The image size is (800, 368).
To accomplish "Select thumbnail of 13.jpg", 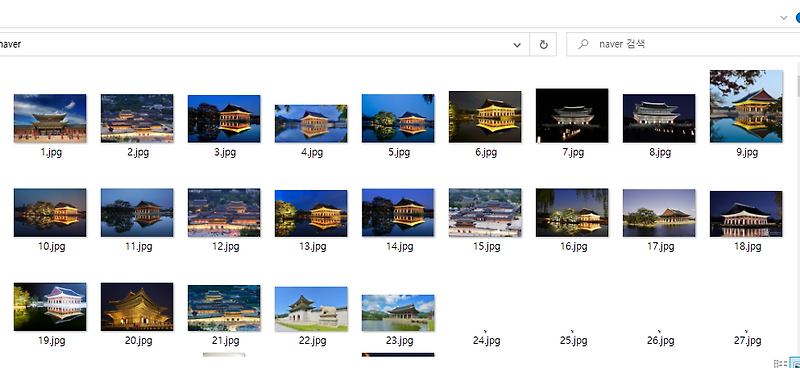I will tap(311, 213).
